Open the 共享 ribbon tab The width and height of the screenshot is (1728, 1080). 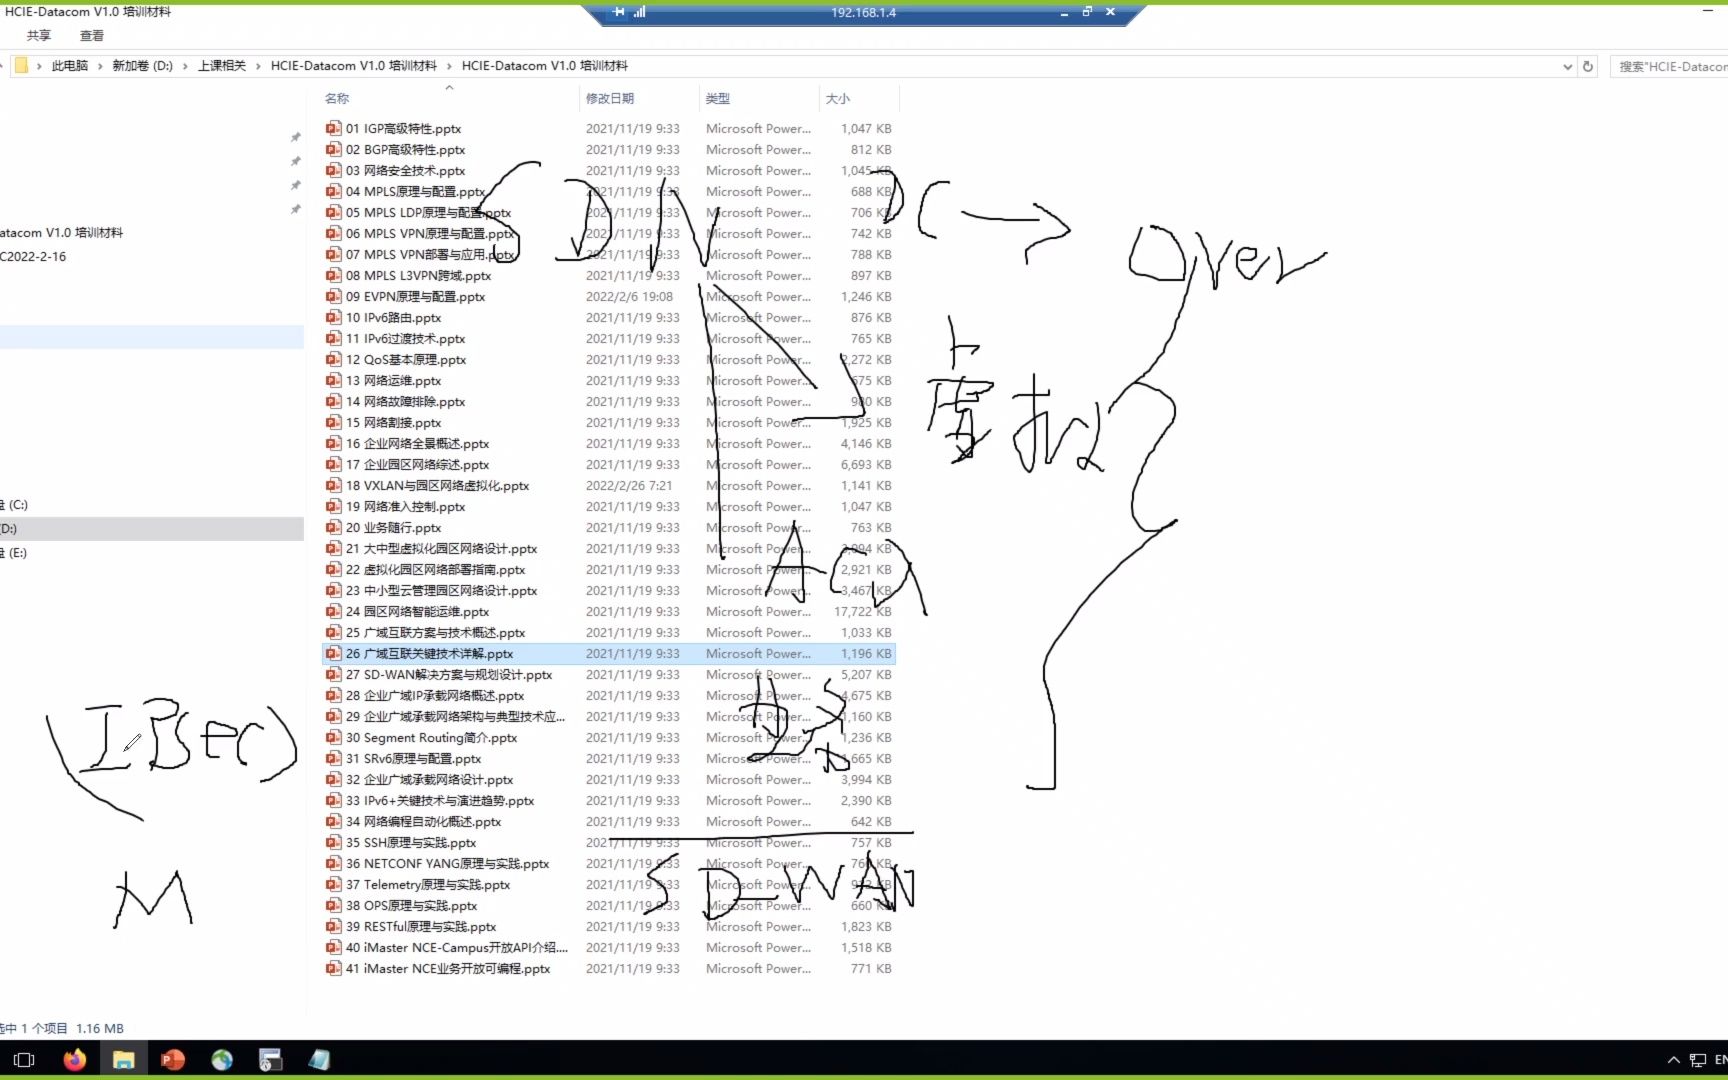point(39,35)
